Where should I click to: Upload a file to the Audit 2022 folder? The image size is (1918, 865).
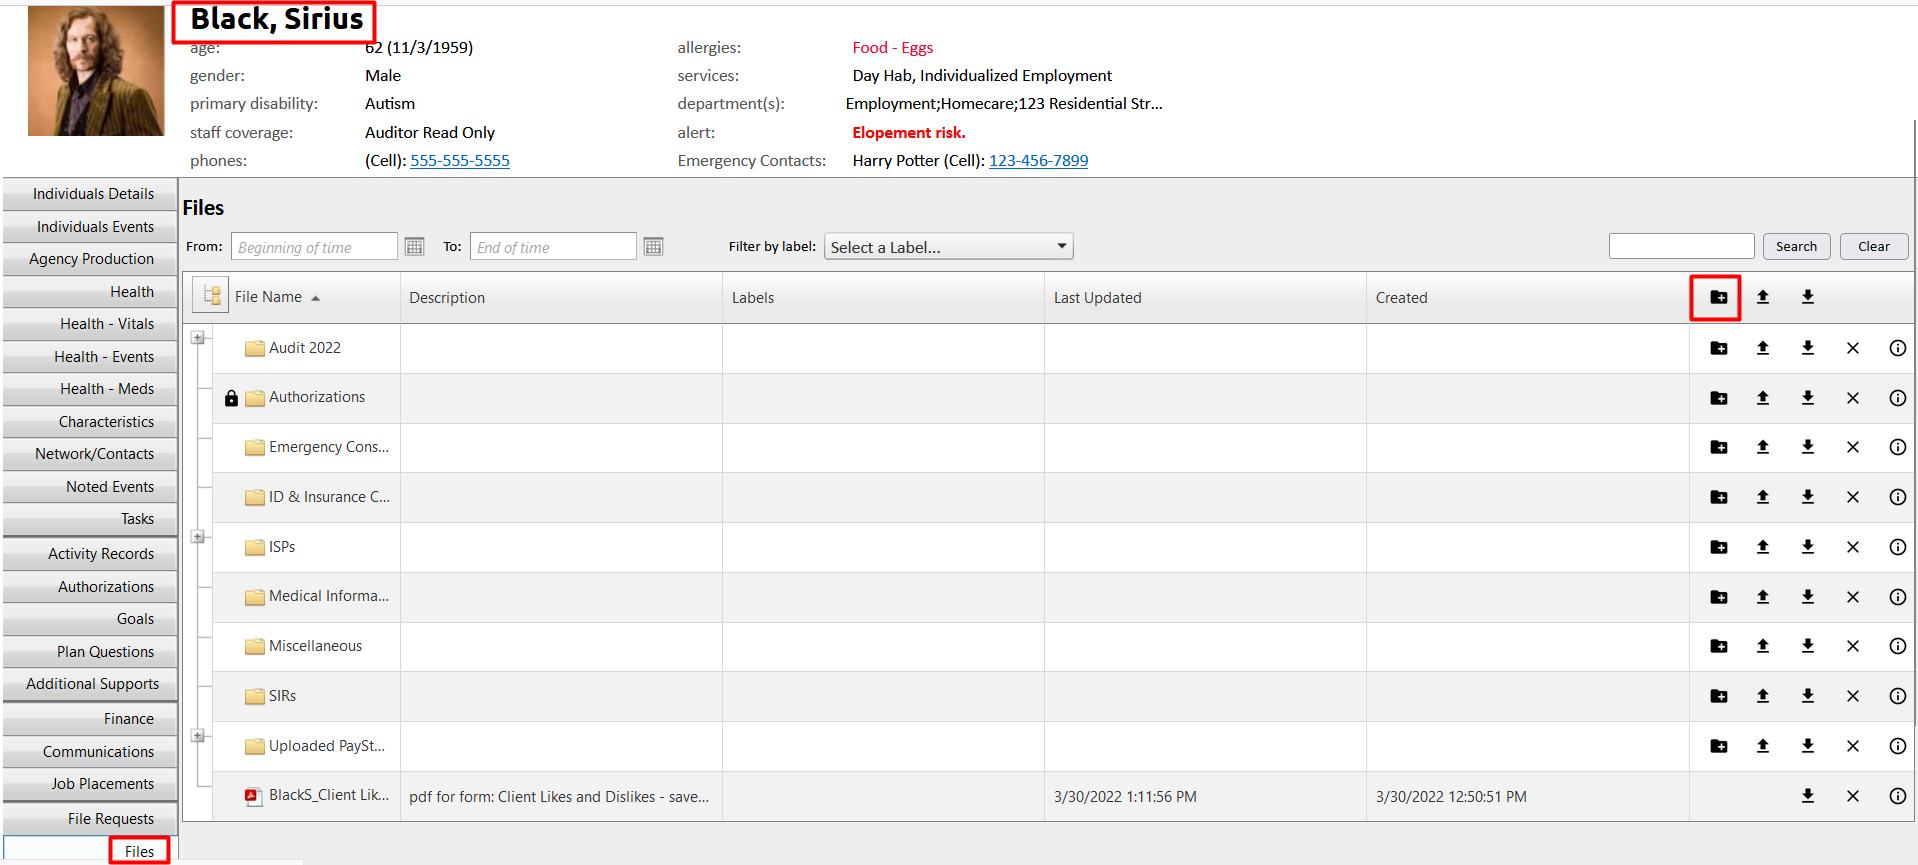(1763, 348)
